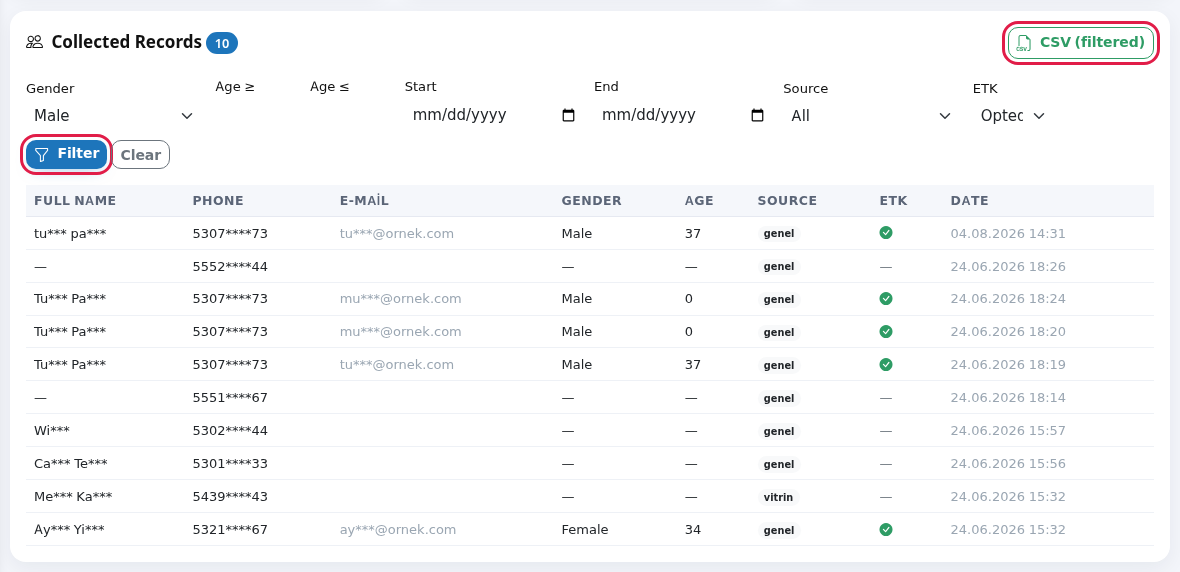Click green ETK check in the 04.08.2026 14:31 row
Viewport: 1180px width, 572px height.
pyautogui.click(x=886, y=233)
